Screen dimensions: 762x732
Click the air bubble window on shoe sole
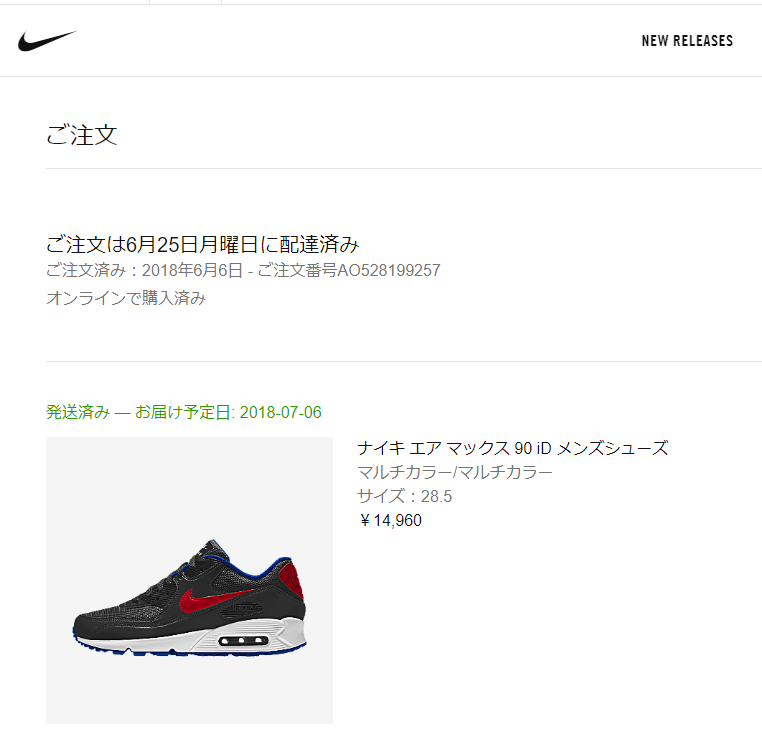point(243,641)
